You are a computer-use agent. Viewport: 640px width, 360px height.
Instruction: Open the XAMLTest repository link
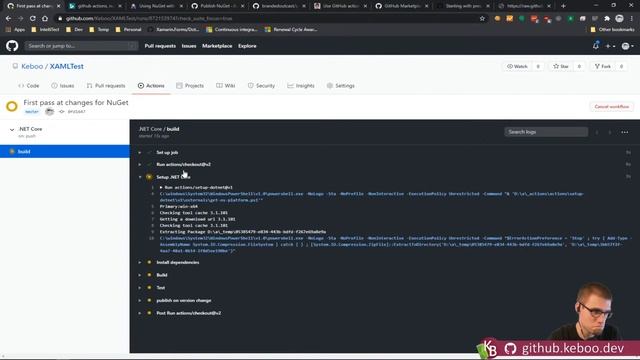pos(67,66)
